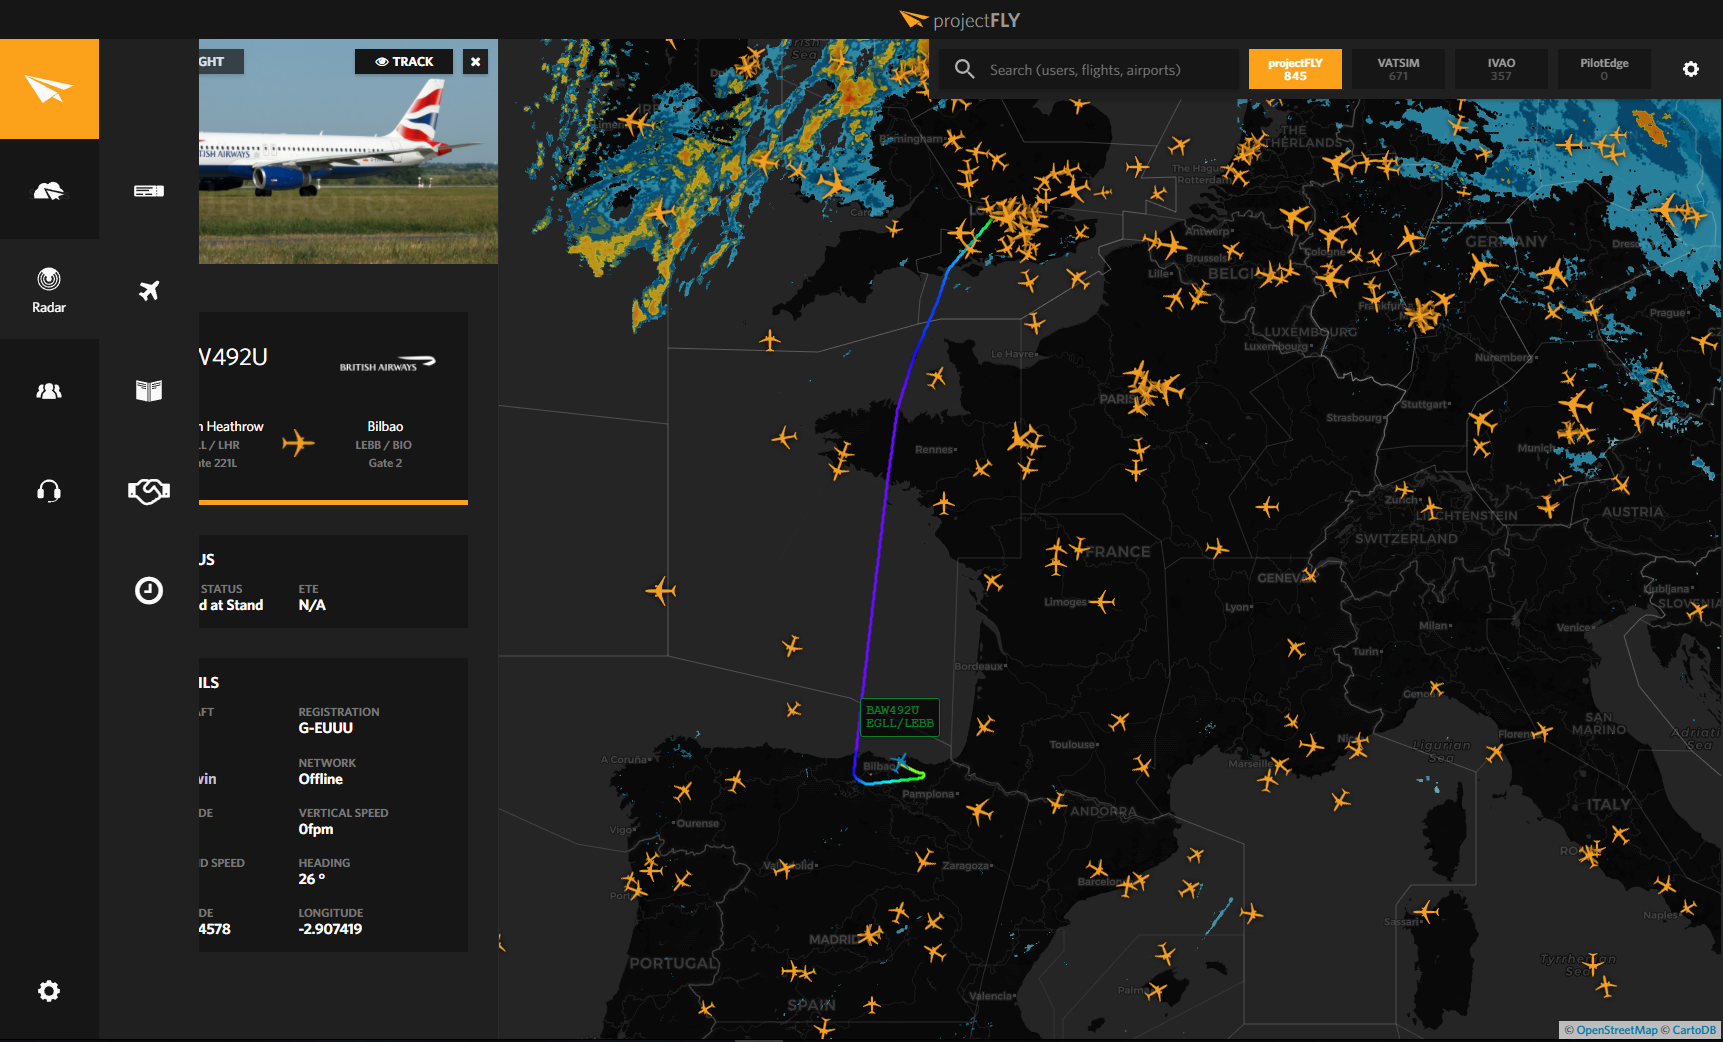Click the orange plane between Heathrow and Bilbao

tap(298, 442)
